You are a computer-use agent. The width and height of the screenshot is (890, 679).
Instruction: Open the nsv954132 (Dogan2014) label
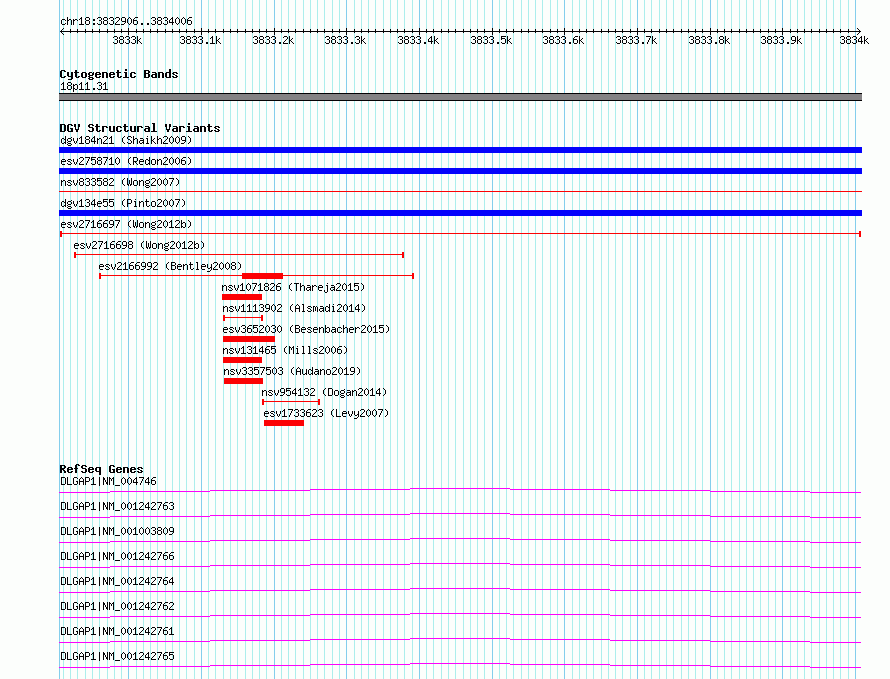pyautogui.click(x=324, y=392)
